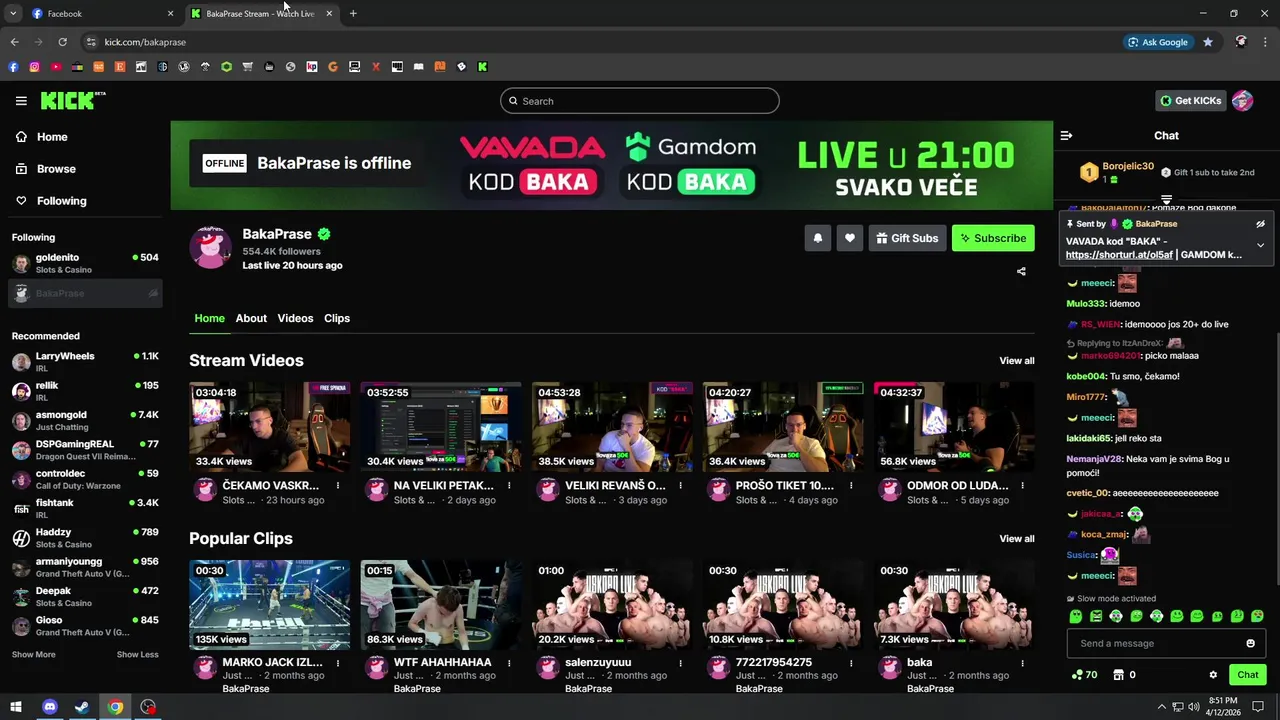This screenshot has height=720, width=1280.
Task: Select the Videos channel tab
Action: [295, 318]
